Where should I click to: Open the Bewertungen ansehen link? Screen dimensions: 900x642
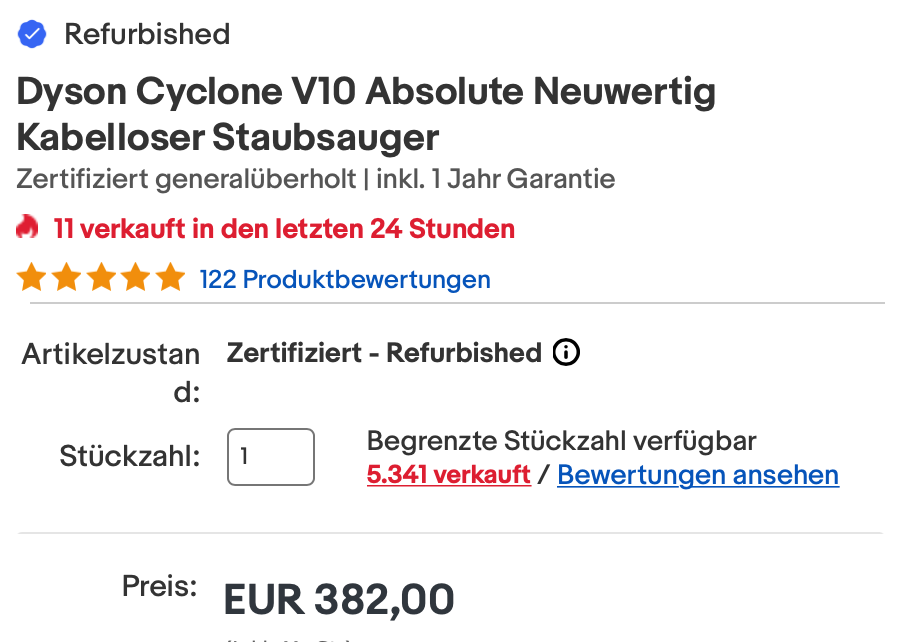pyautogui.click(x=698, y=474)
